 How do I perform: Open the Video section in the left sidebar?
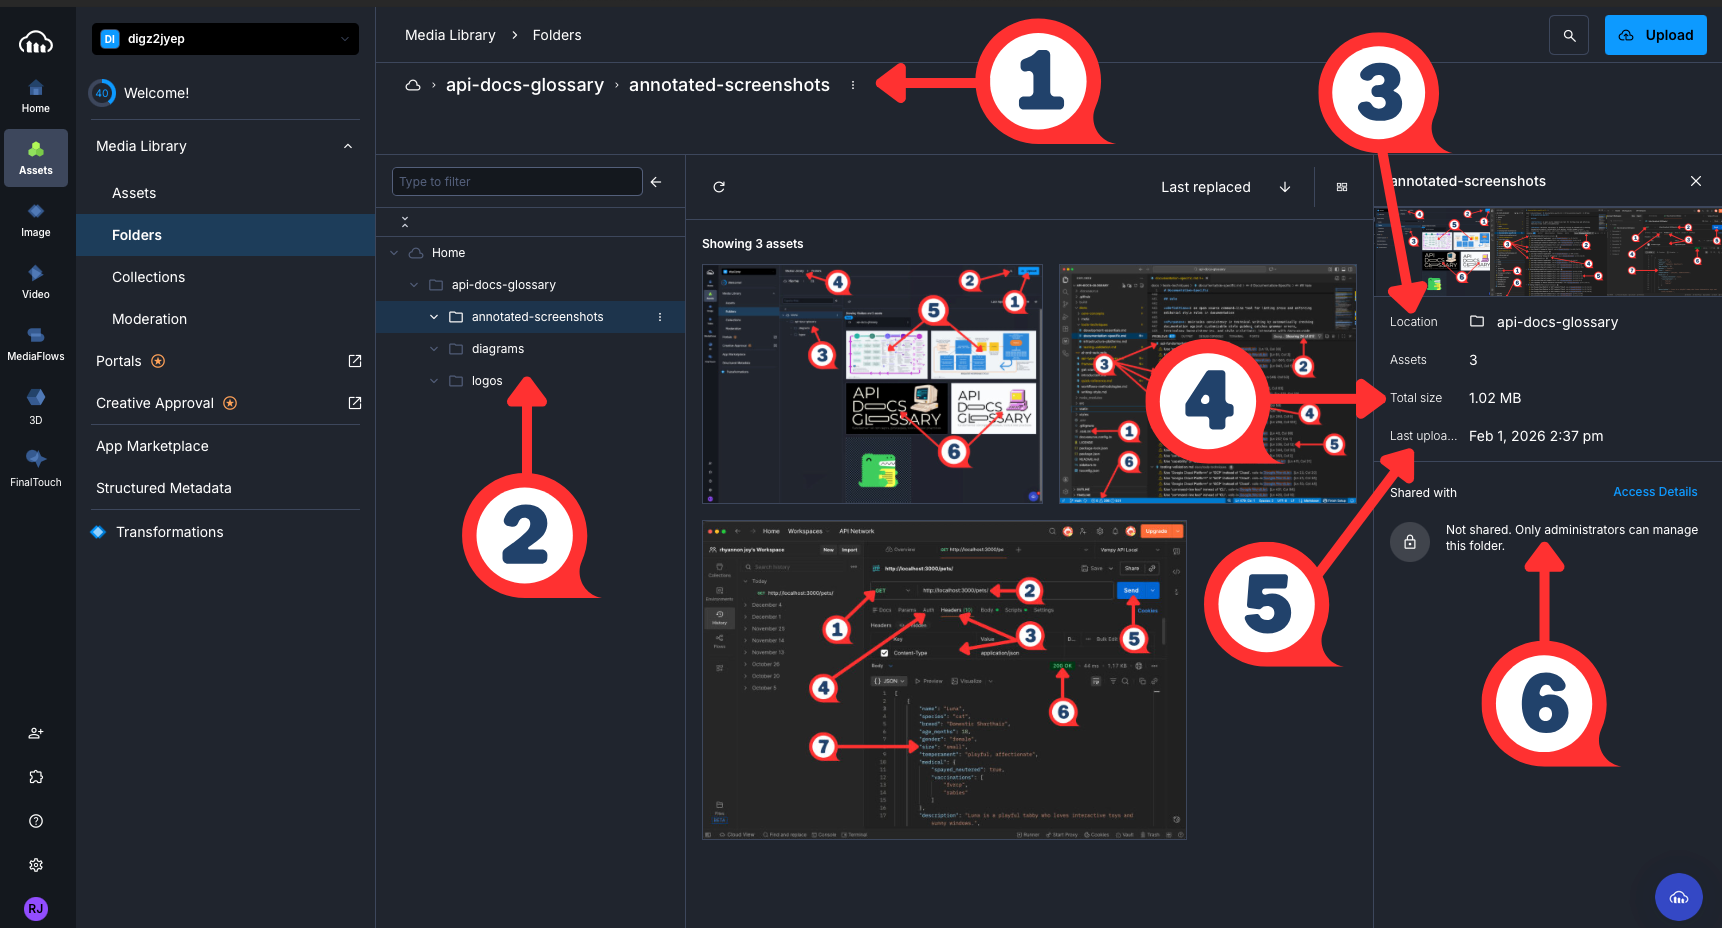coord(35,282)
